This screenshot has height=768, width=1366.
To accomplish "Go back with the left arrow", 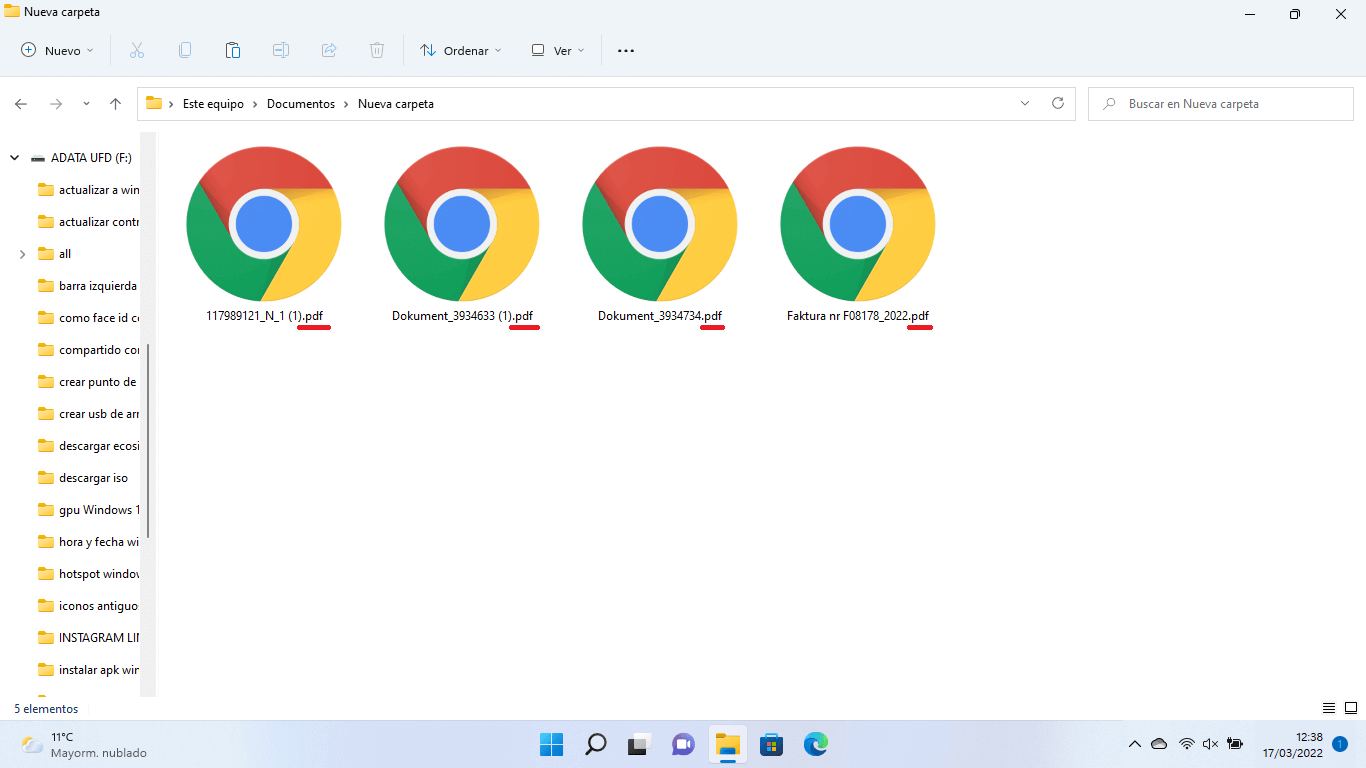I will [21, 104].
